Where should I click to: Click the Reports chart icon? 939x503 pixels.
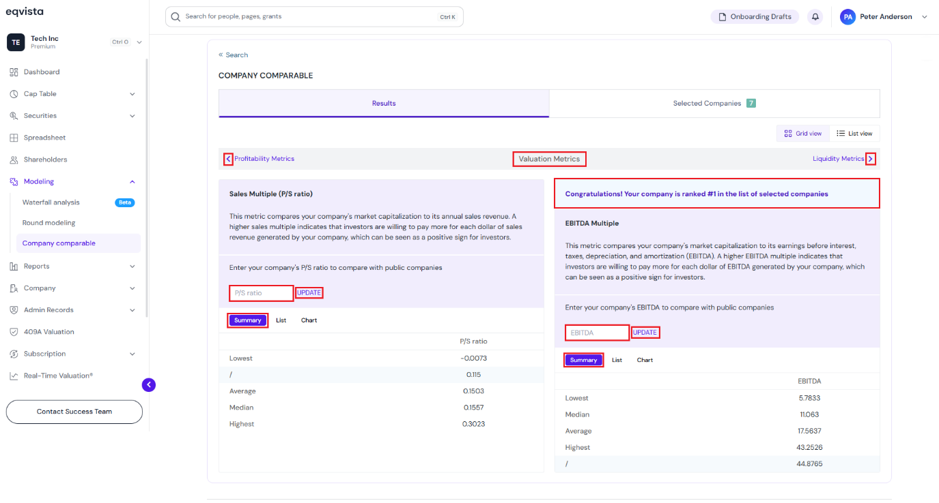[x=14, y=266]
